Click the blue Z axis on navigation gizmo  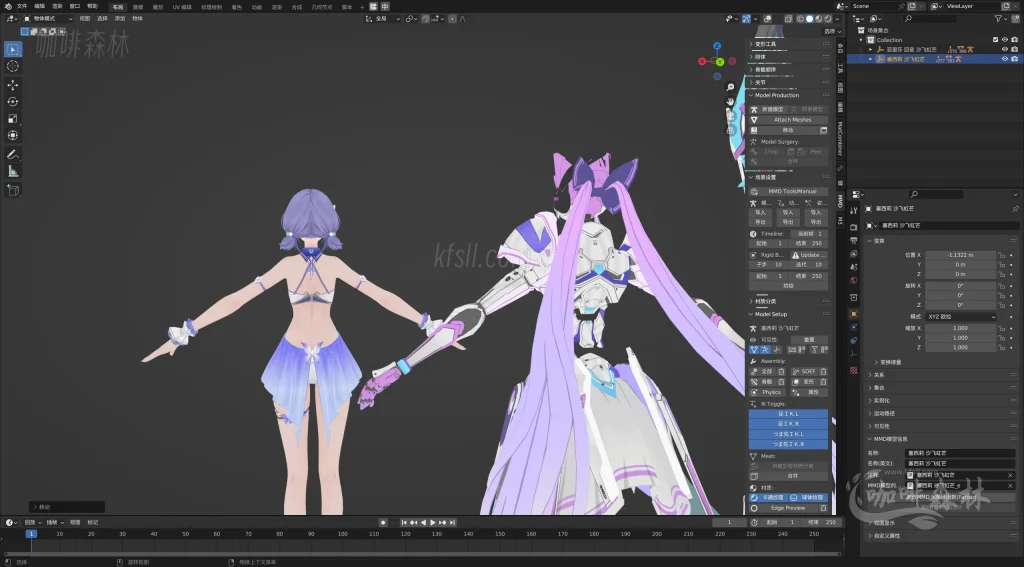coord(717,46)
